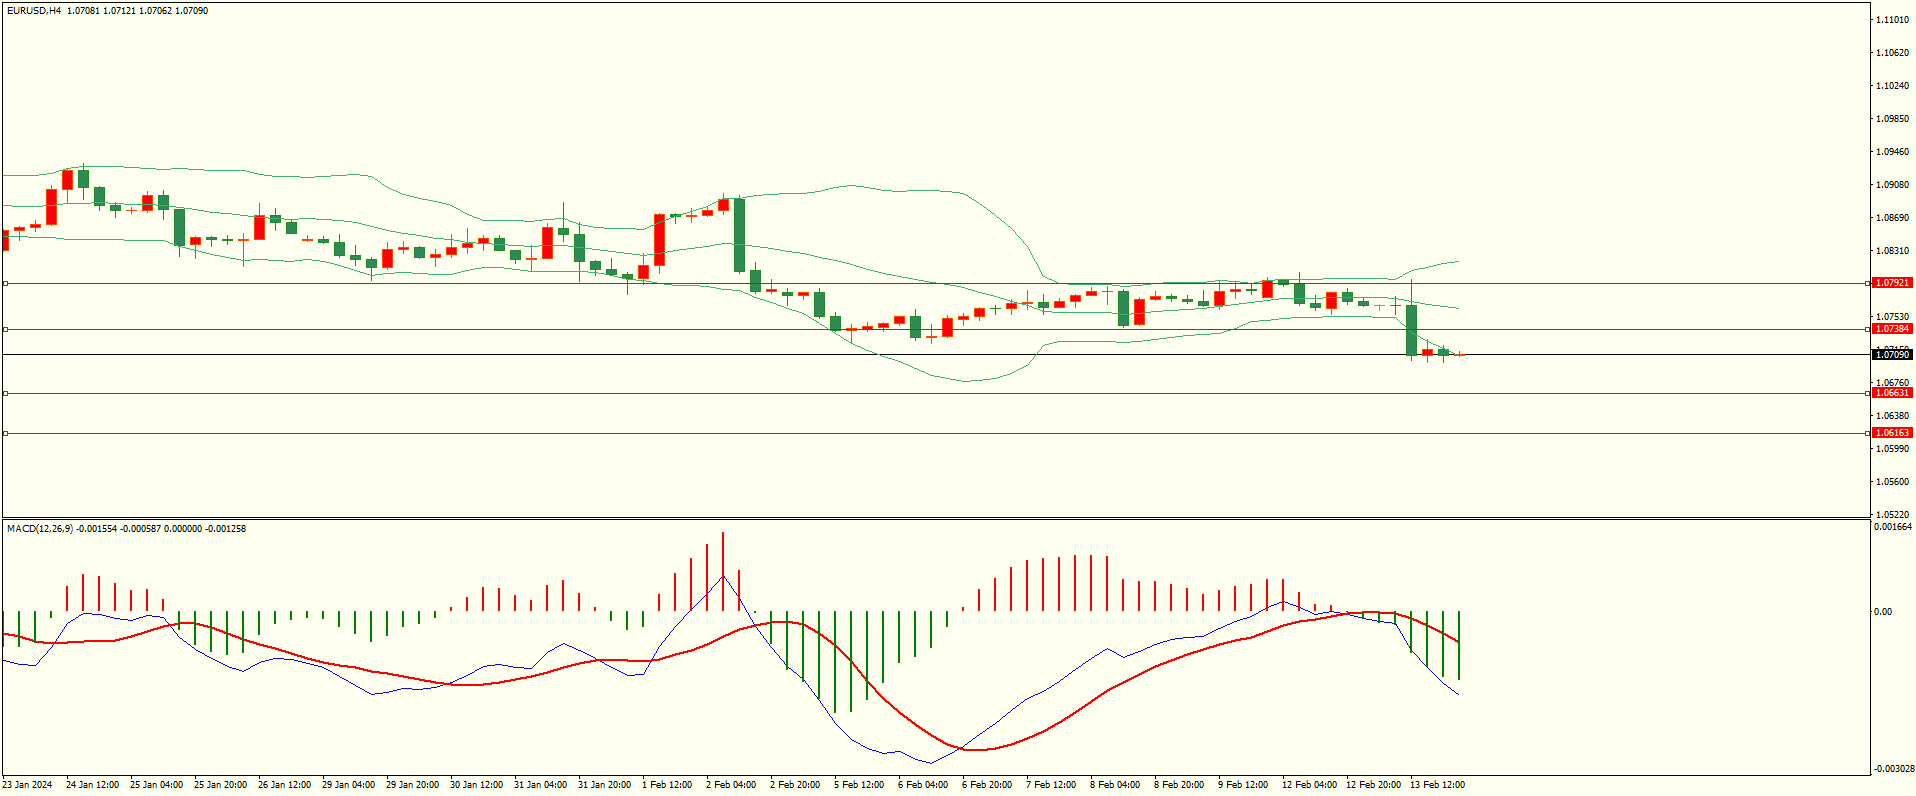Click the red 1.07921 price level tag
The image size is (1916, 796).
1892,283
